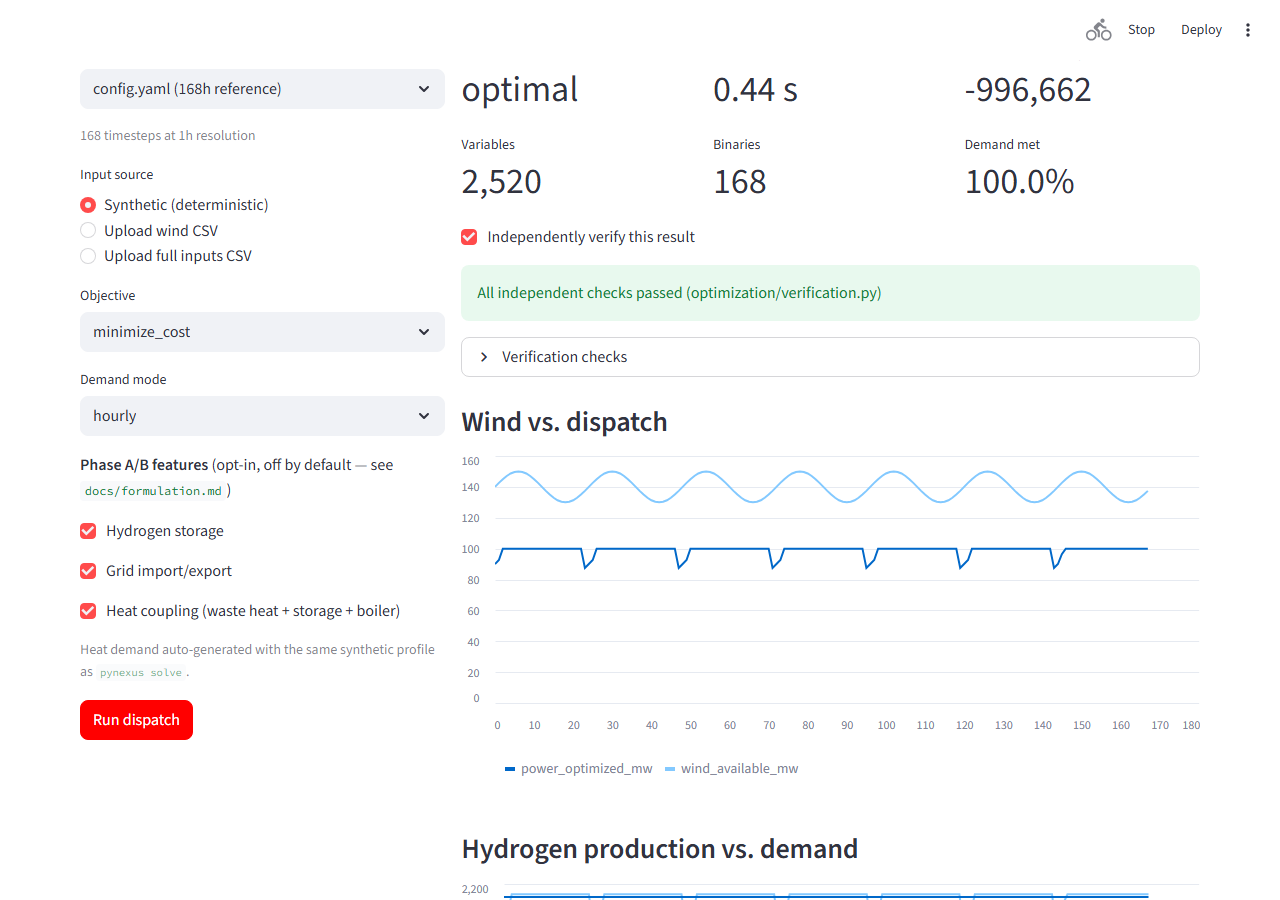Click the Deploy button
Screen dimensions: 1280x900
pyautogui.click(x=1201, y=30)
